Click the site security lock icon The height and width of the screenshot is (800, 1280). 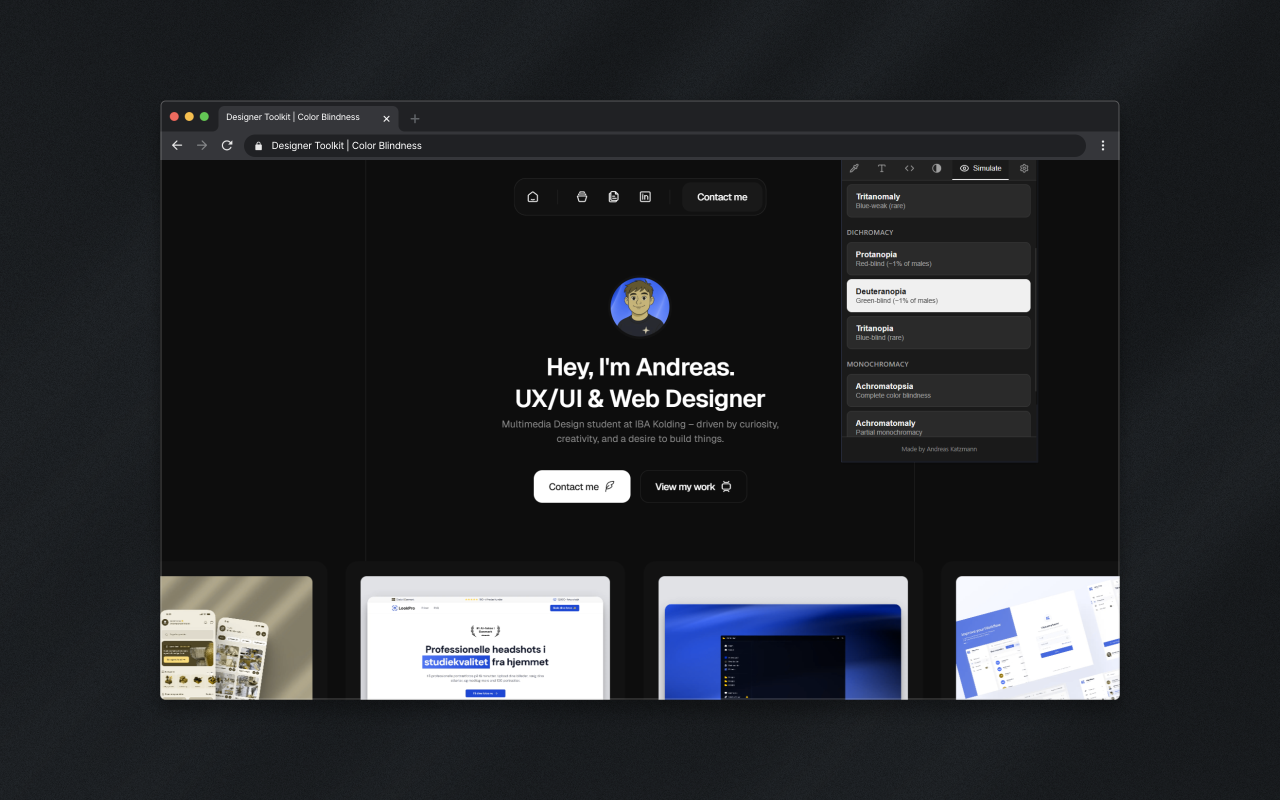pyautogui.click(x=258, y=145)
